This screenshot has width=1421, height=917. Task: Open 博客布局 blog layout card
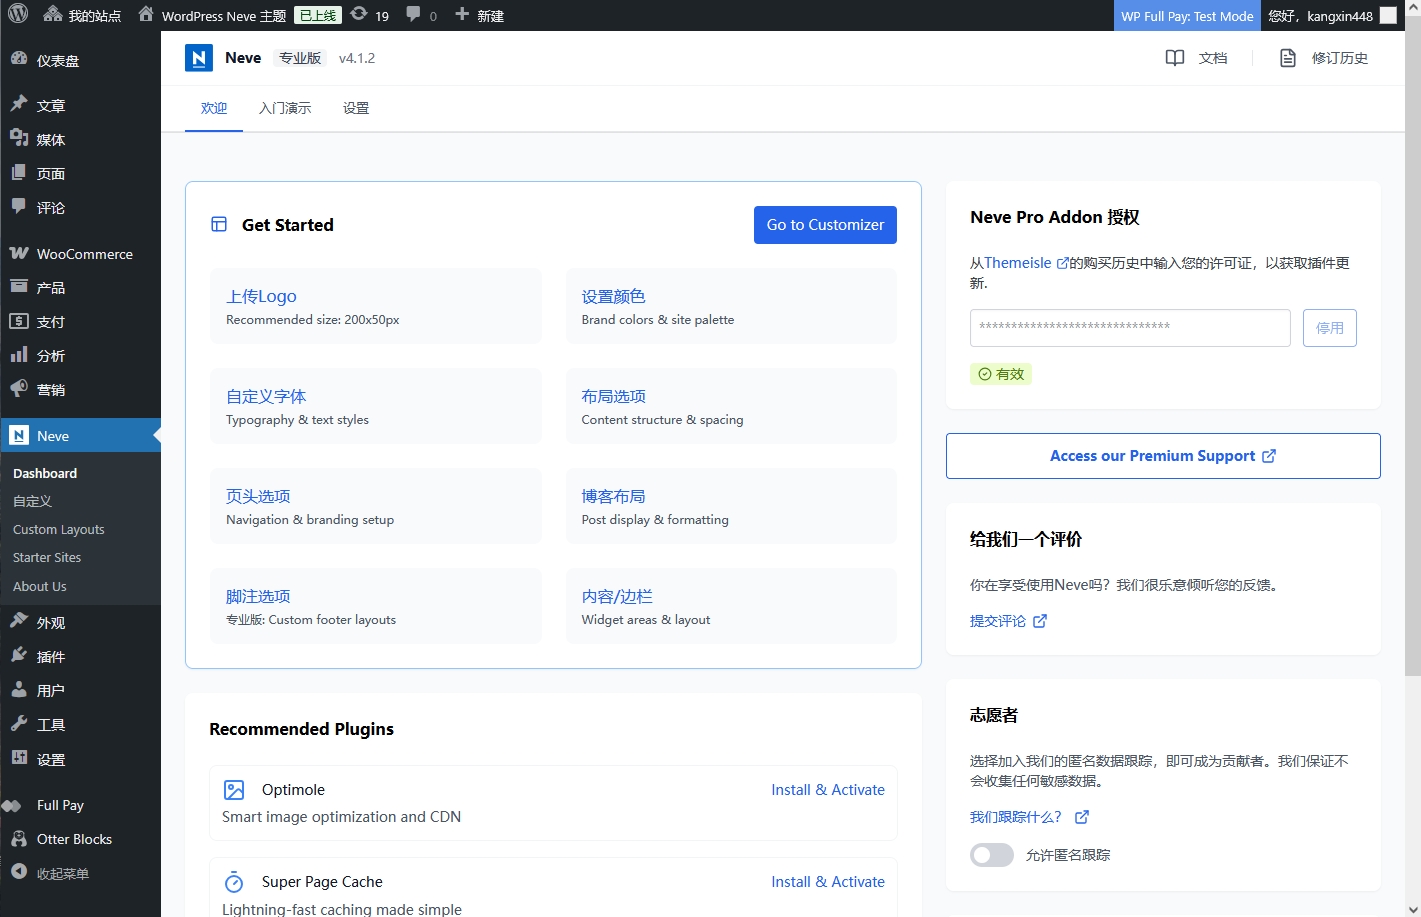pyautogui.click(x=731, y=506)
